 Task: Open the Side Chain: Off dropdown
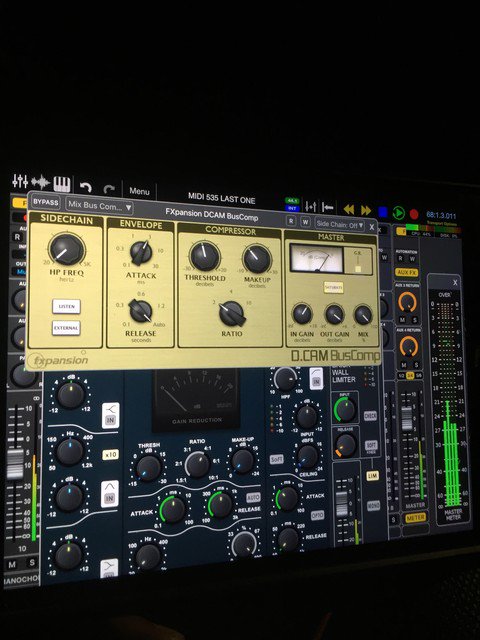point(340,224)
